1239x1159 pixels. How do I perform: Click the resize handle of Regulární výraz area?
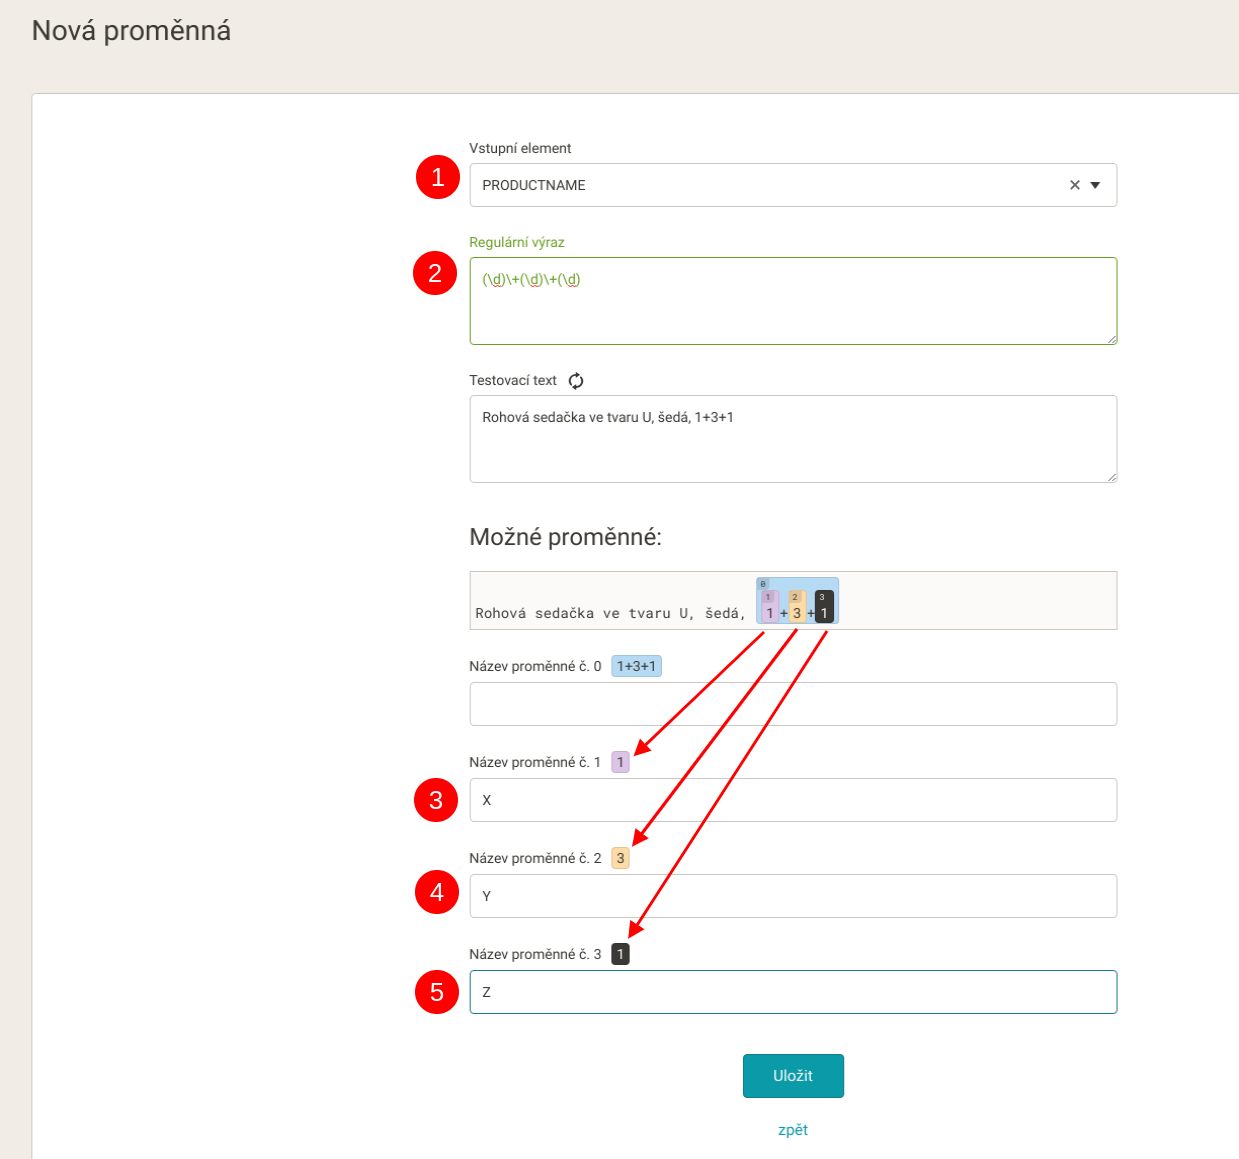point(1111,338)
